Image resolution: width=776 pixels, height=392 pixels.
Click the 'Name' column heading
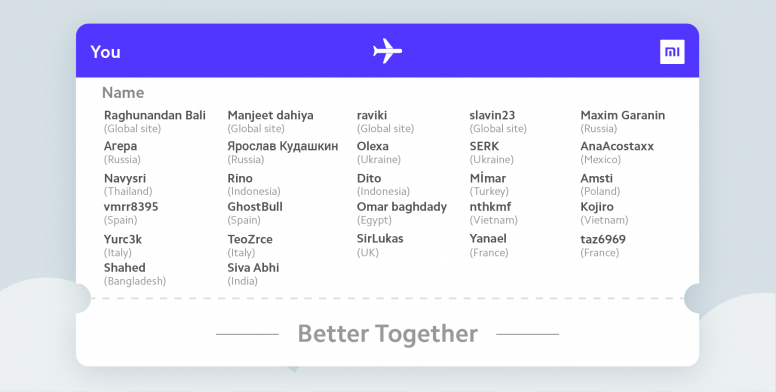(x=123, y=93)
